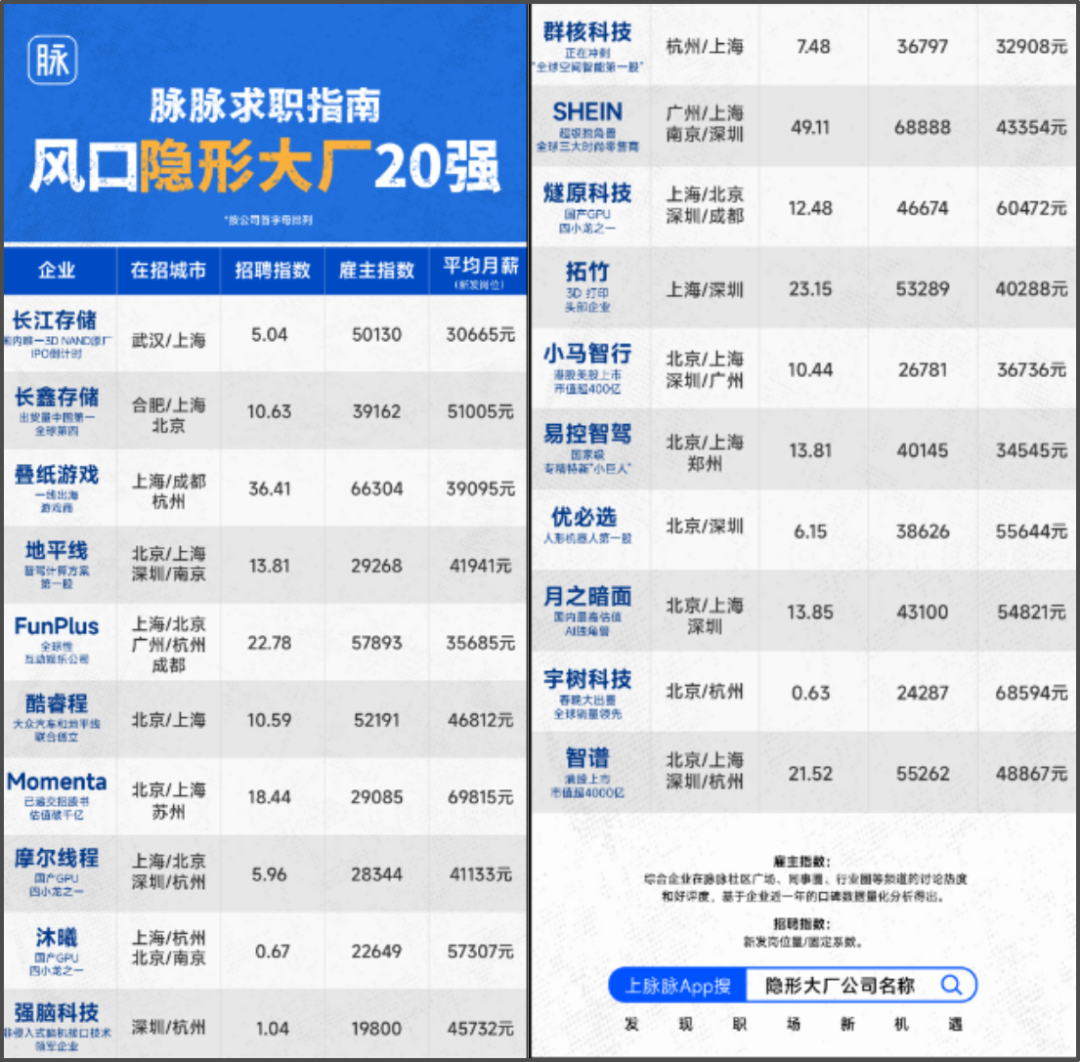1080x1062 pixels.
Task: Click the 平均月薪 column header
Action: (x=480, y=267)
